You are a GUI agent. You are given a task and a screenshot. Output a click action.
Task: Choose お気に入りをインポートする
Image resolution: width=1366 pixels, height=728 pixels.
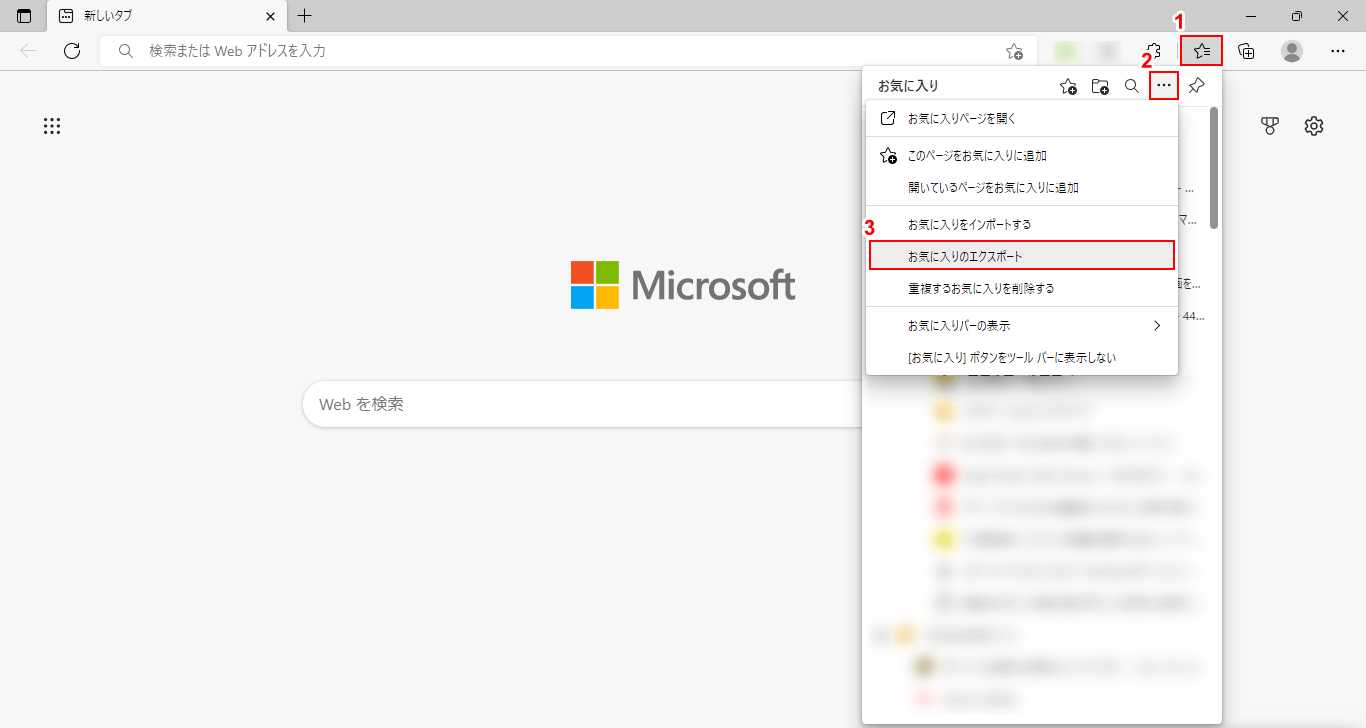pos(1022,225)
